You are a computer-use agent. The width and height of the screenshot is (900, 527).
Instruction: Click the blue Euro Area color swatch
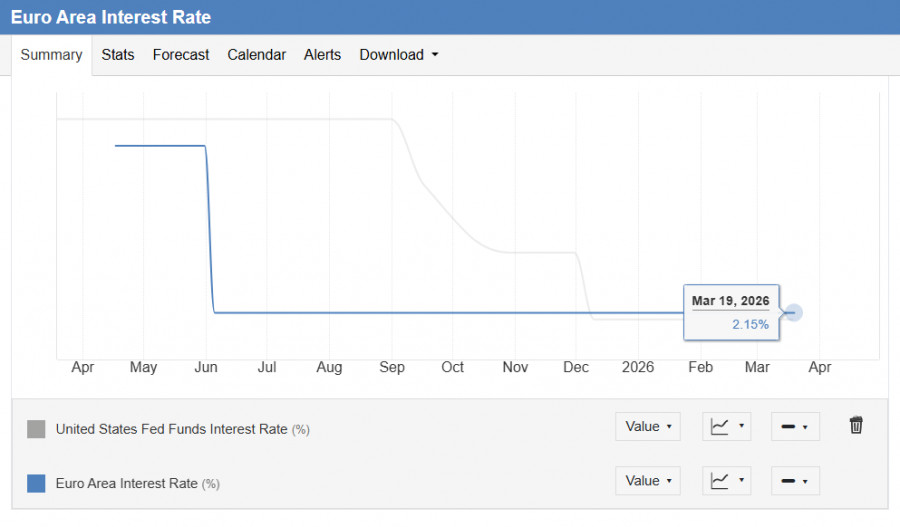36,484
